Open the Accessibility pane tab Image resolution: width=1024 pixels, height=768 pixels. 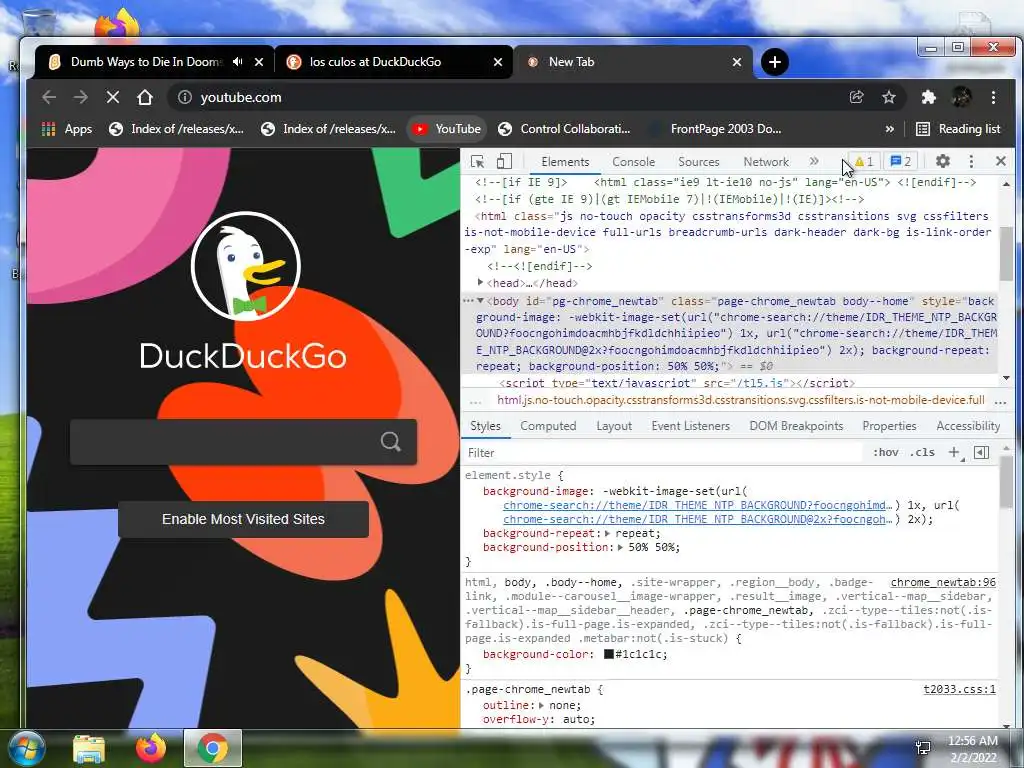click(x=968, y=426)
